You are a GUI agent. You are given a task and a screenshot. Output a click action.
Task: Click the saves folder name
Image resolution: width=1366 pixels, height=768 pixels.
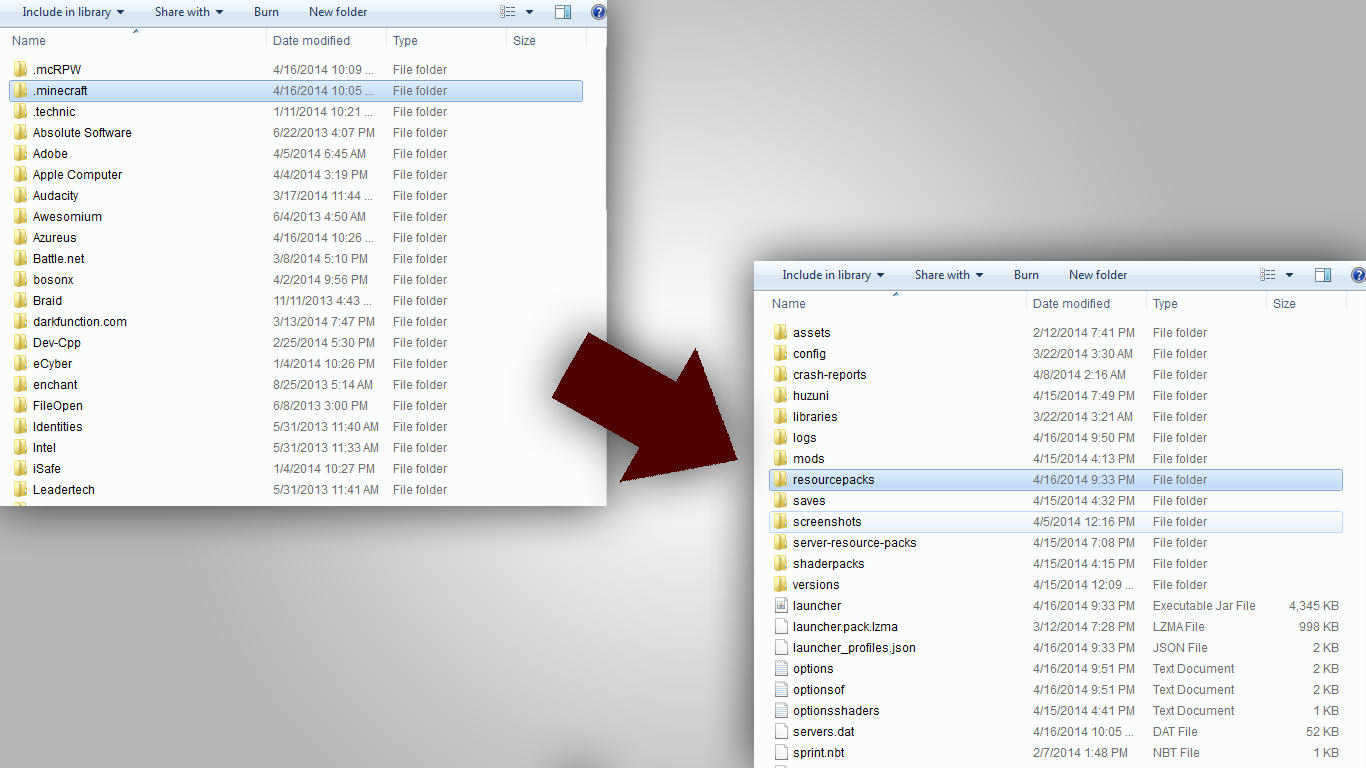click(x=809, y=500)
